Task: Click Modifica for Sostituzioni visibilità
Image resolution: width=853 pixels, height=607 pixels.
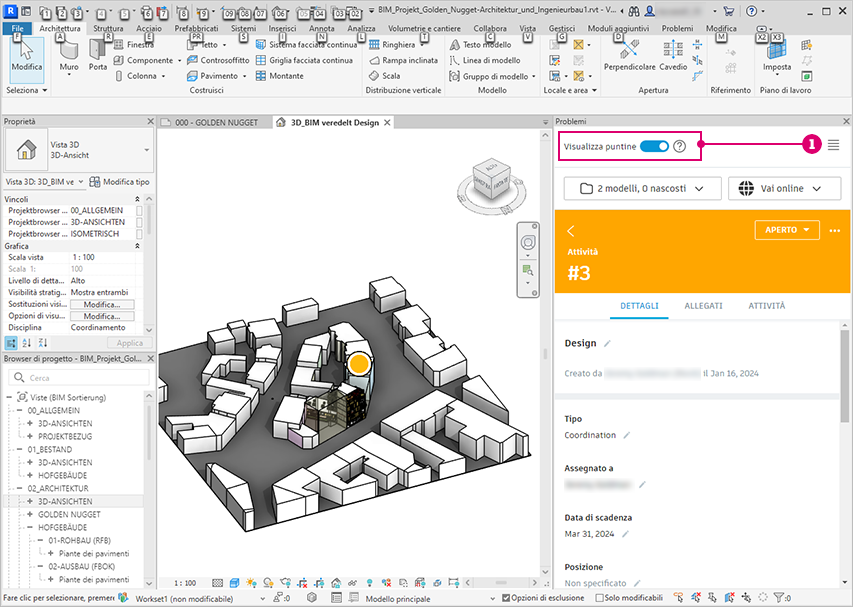Action: (102, 305)
